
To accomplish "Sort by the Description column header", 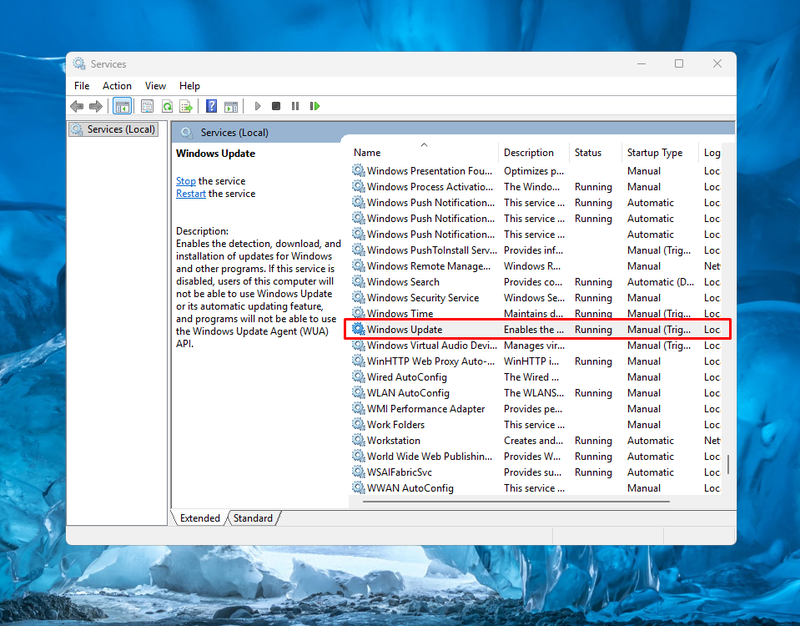I will (534, 152).
